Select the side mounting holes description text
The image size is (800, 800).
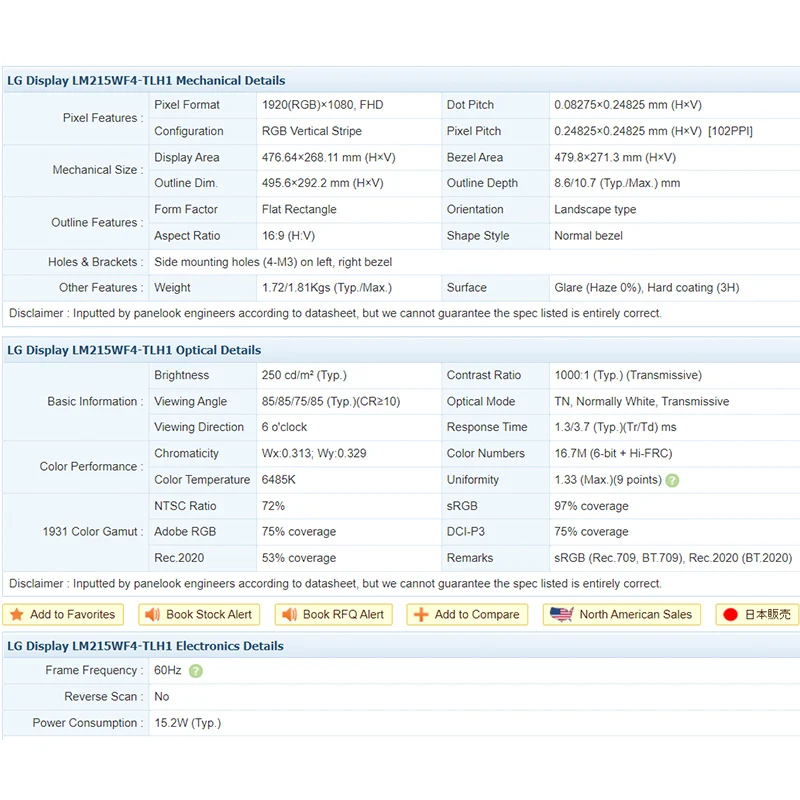[x=273, y=262]
